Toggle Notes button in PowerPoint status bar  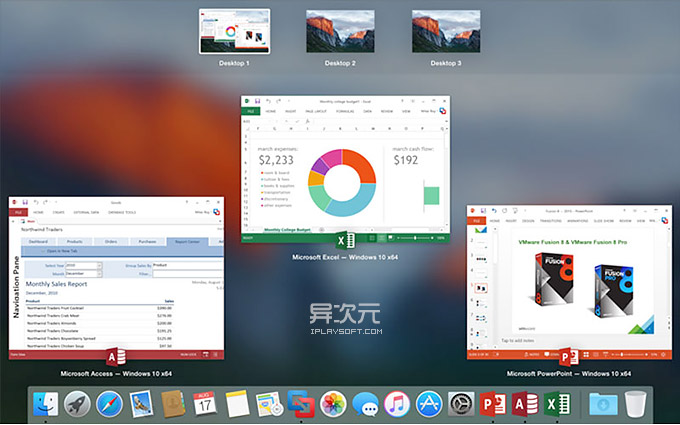pos(532,354)
